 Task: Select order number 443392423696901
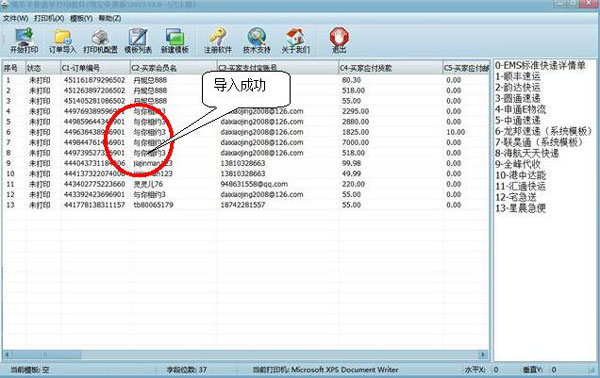[x=94, y=194]
